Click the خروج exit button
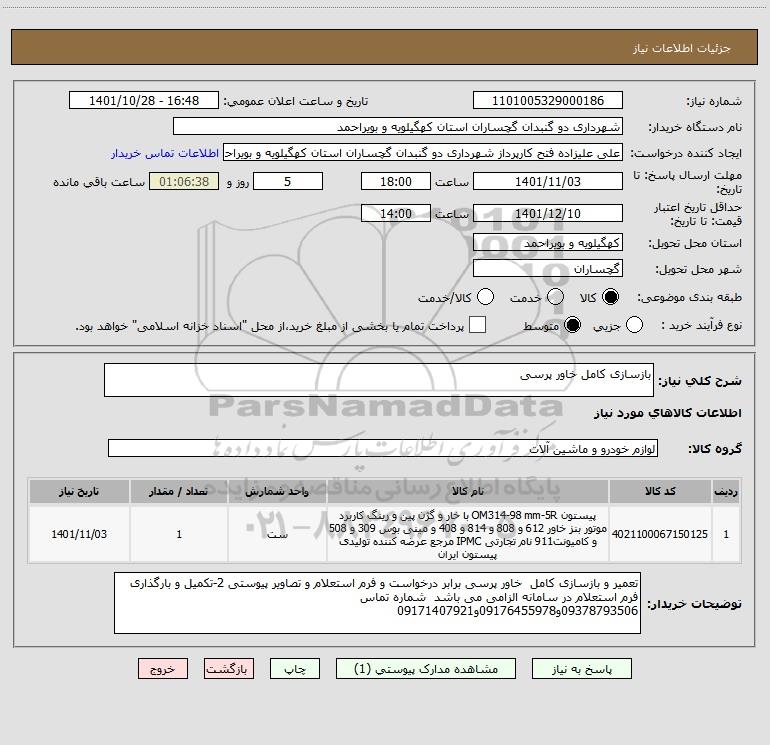This screenshot has width=770, height=745. tap(163, 669)
